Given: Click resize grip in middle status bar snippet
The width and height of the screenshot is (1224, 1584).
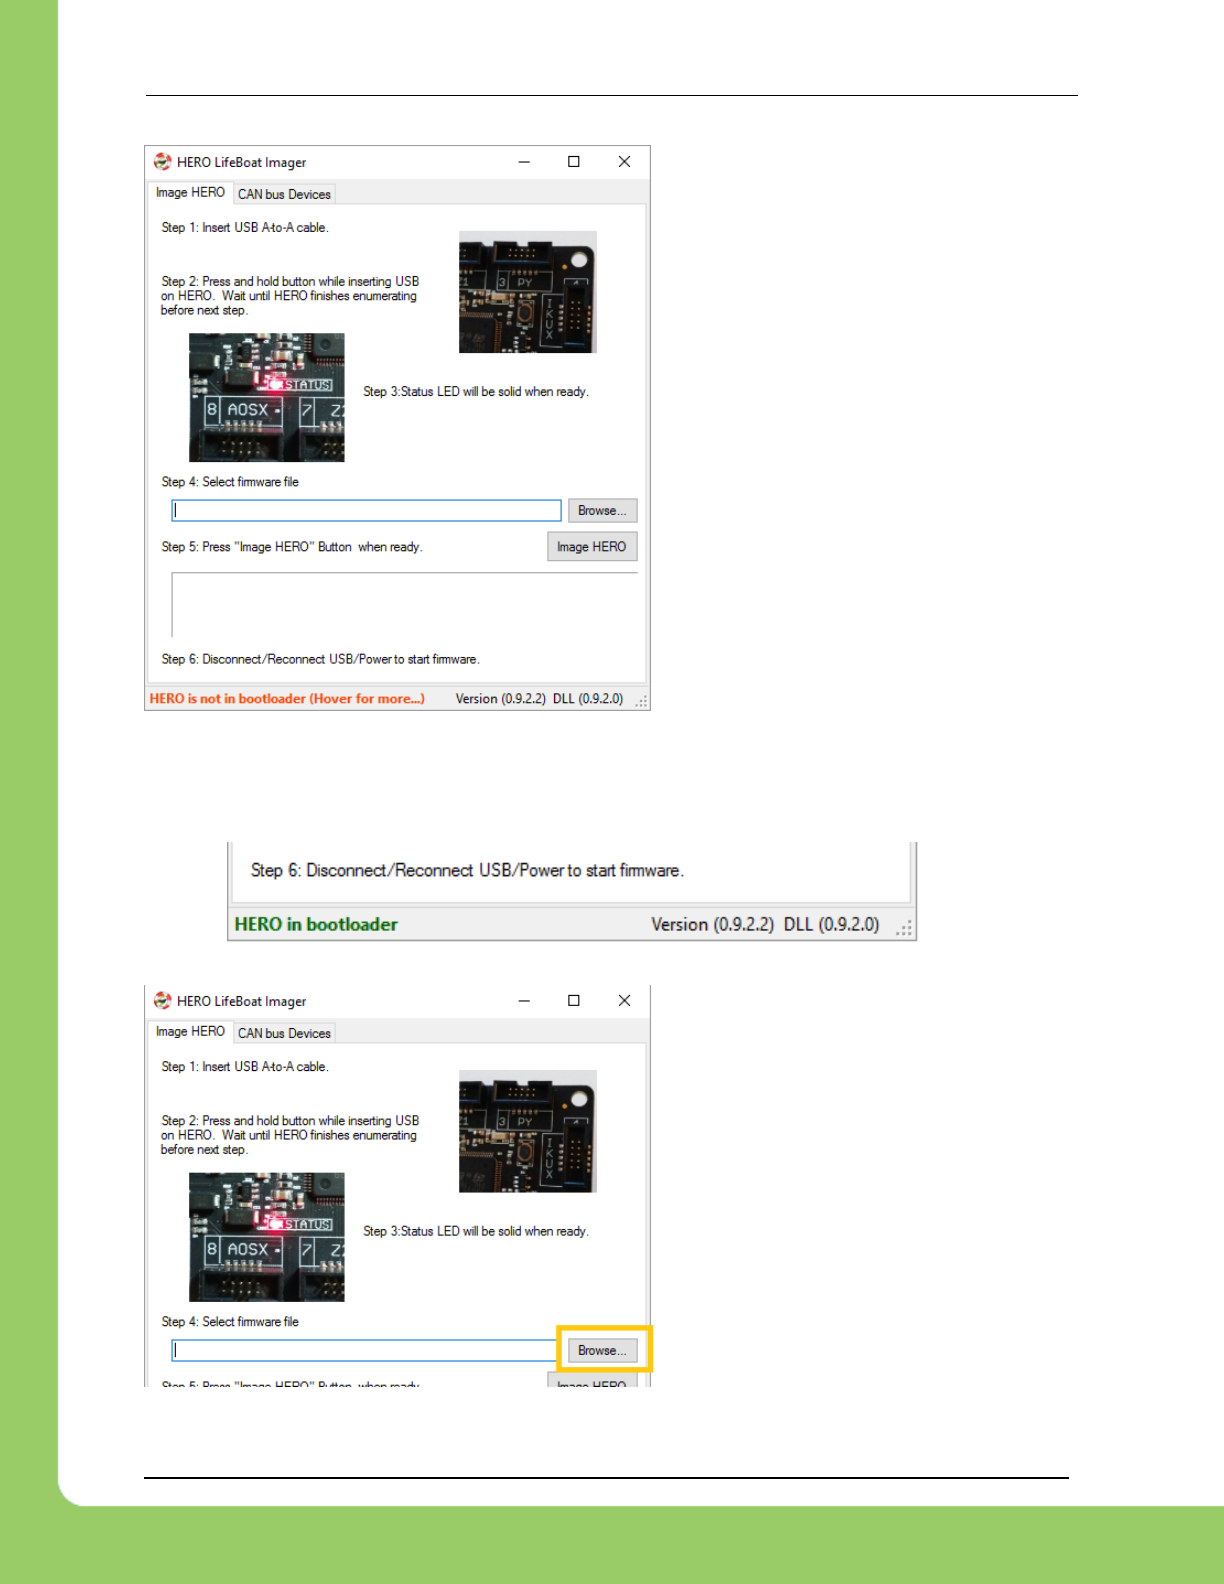Looking at the screenshot, I should (x=904, y=928).
